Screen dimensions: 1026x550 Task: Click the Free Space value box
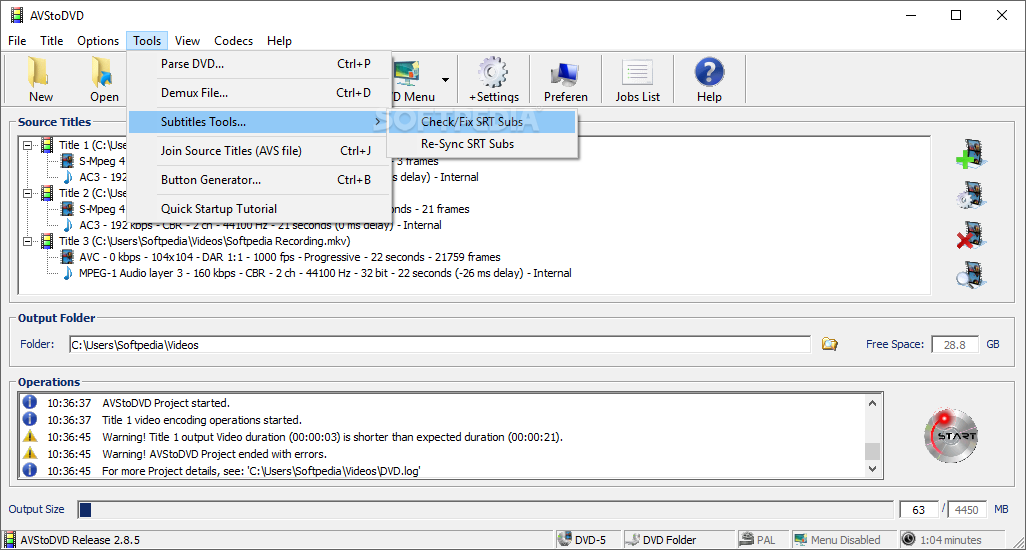[x=954, y=345]
